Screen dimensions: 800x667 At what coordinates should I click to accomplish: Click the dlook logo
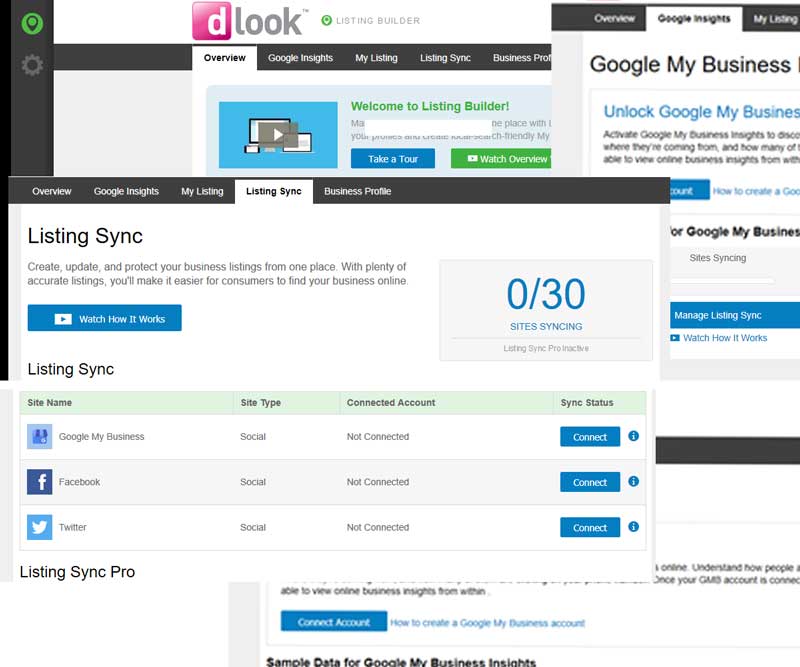[x=250, y=21]
